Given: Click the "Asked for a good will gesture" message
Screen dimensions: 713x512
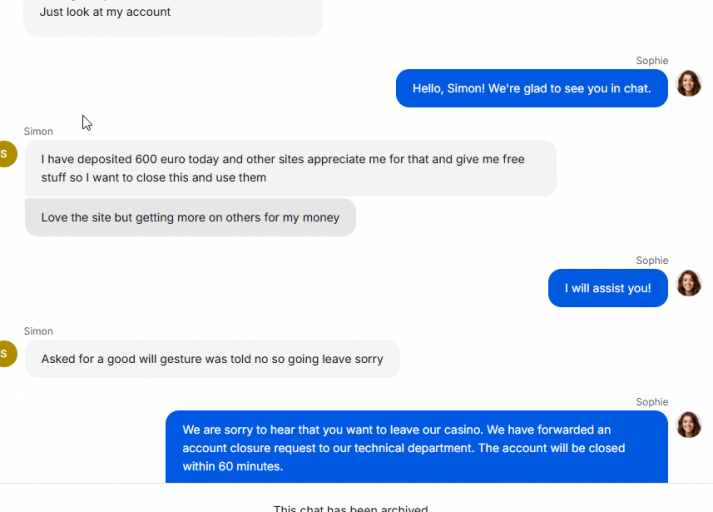Looking at the screenshot, I should [212, 359].
